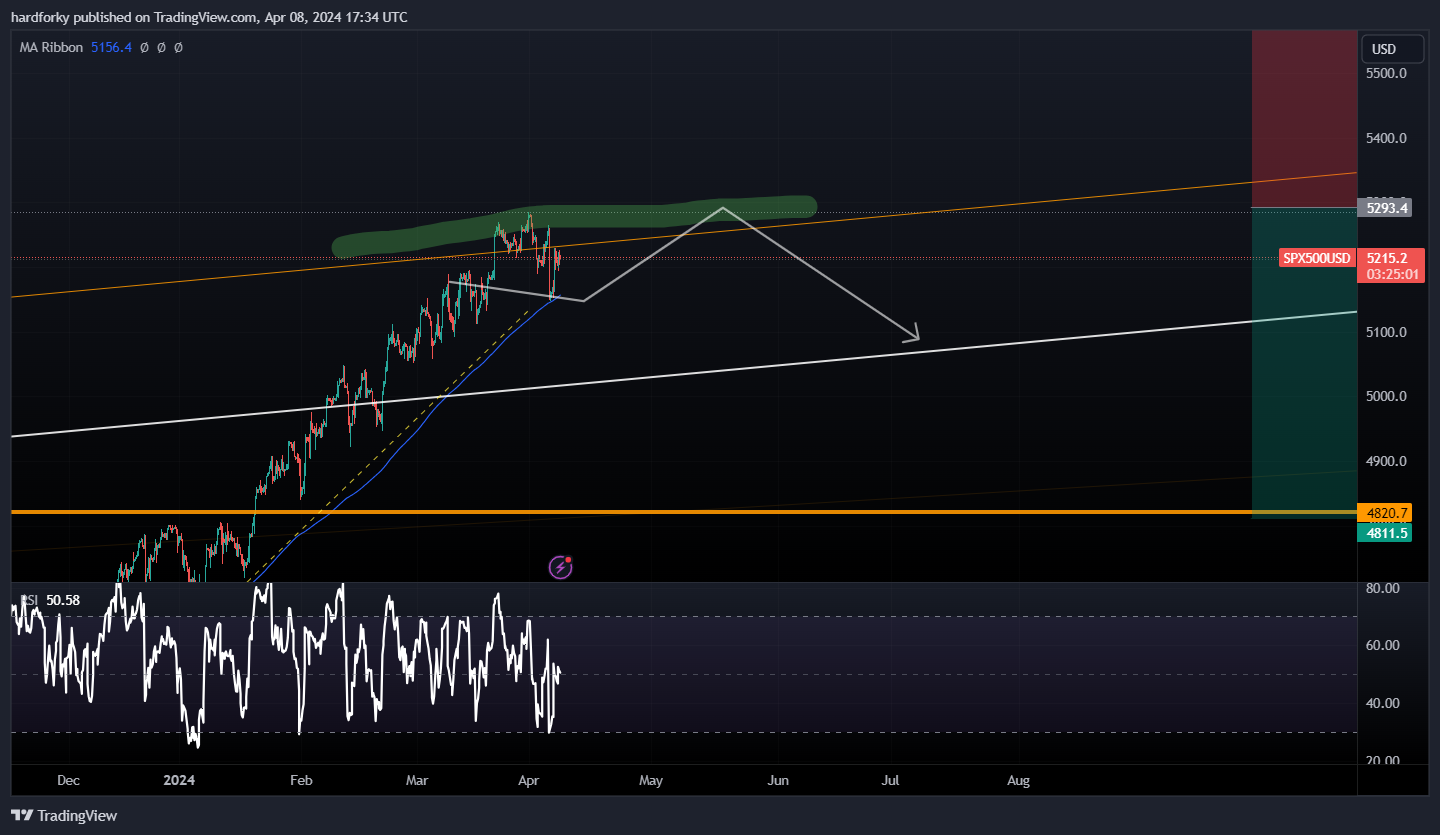The width and height of the screenshot is (1440, 835).
Task: Click the gray arrowhead of the projection path
Action: coord(910,335)
